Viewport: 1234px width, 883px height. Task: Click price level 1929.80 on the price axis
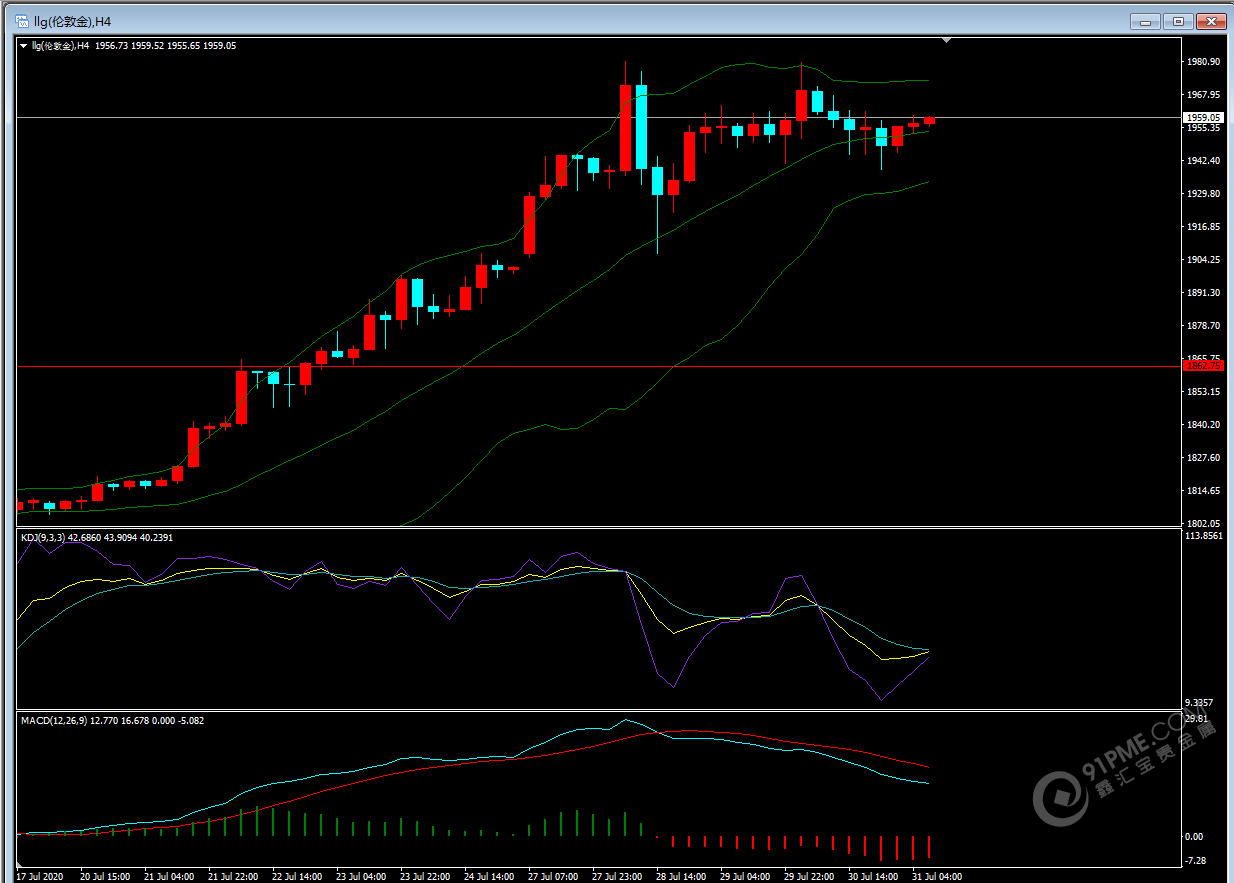tap(1203, 194)
